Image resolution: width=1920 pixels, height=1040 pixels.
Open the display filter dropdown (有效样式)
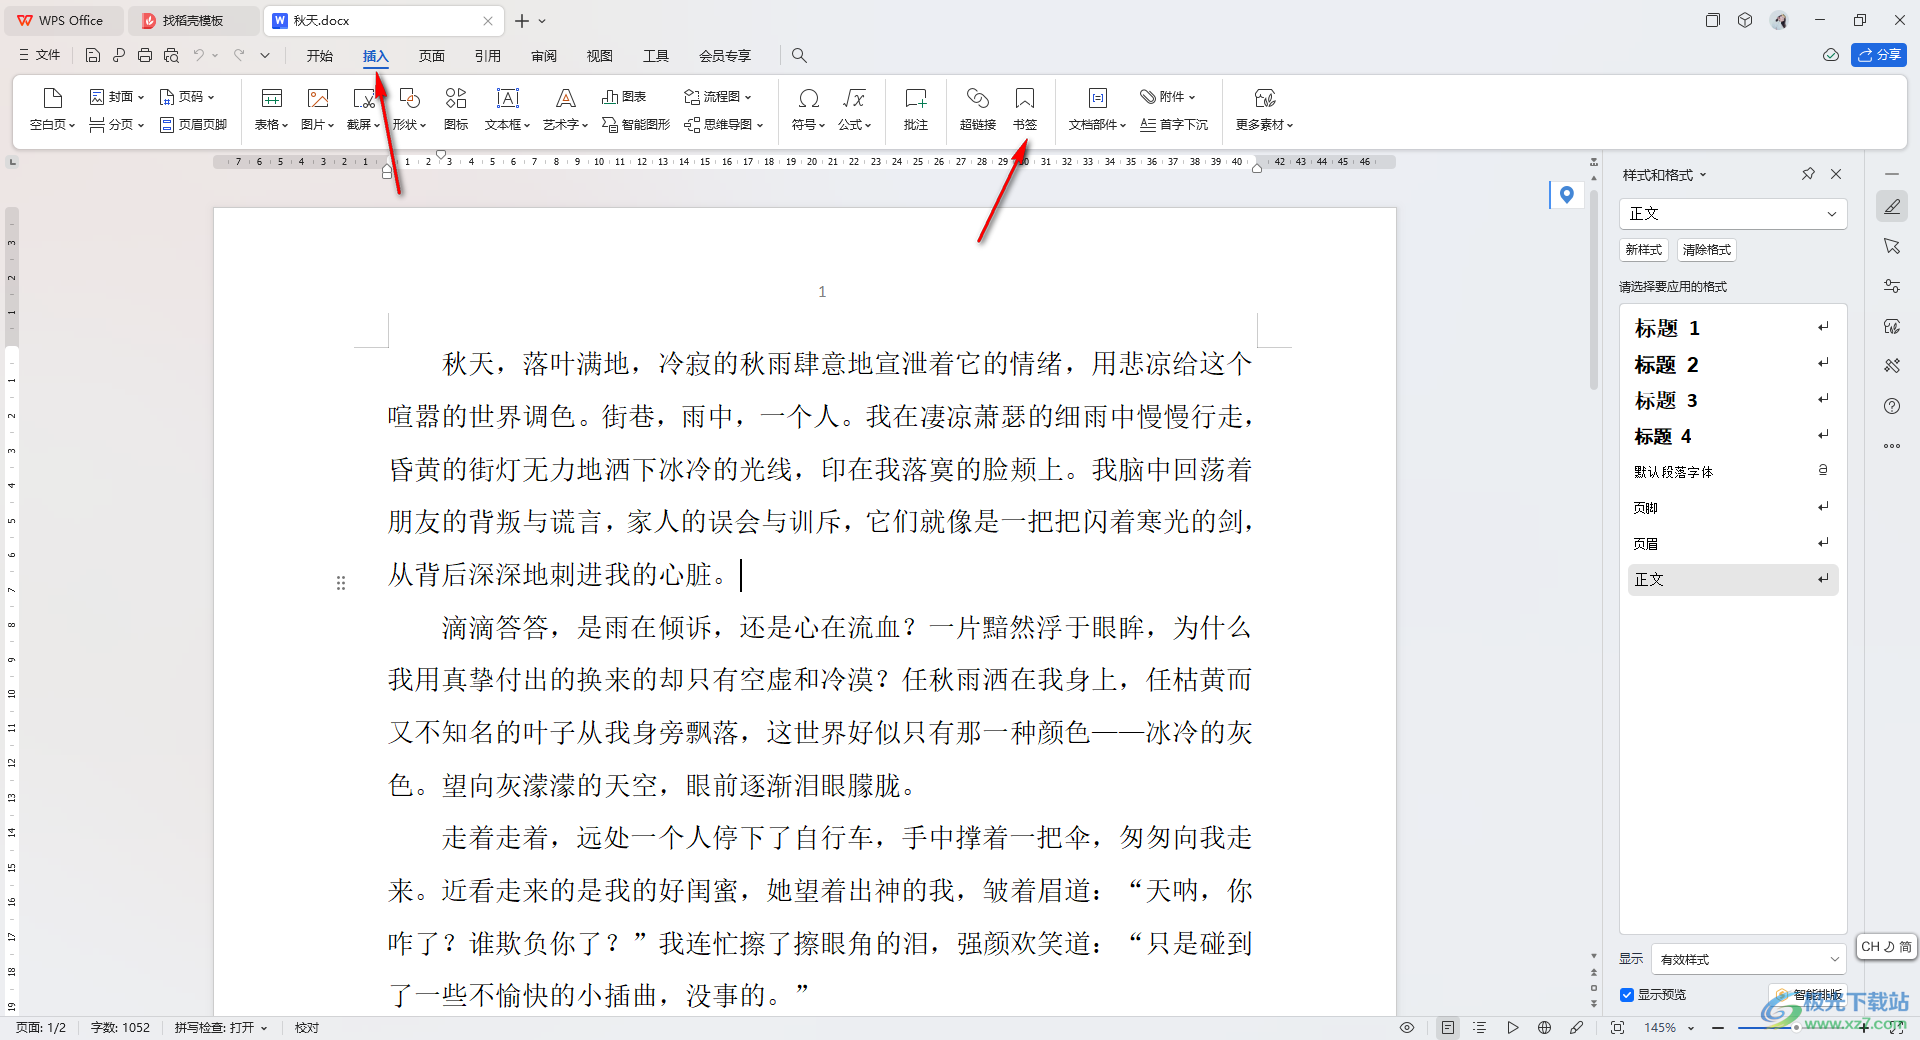coord(1748,959)
